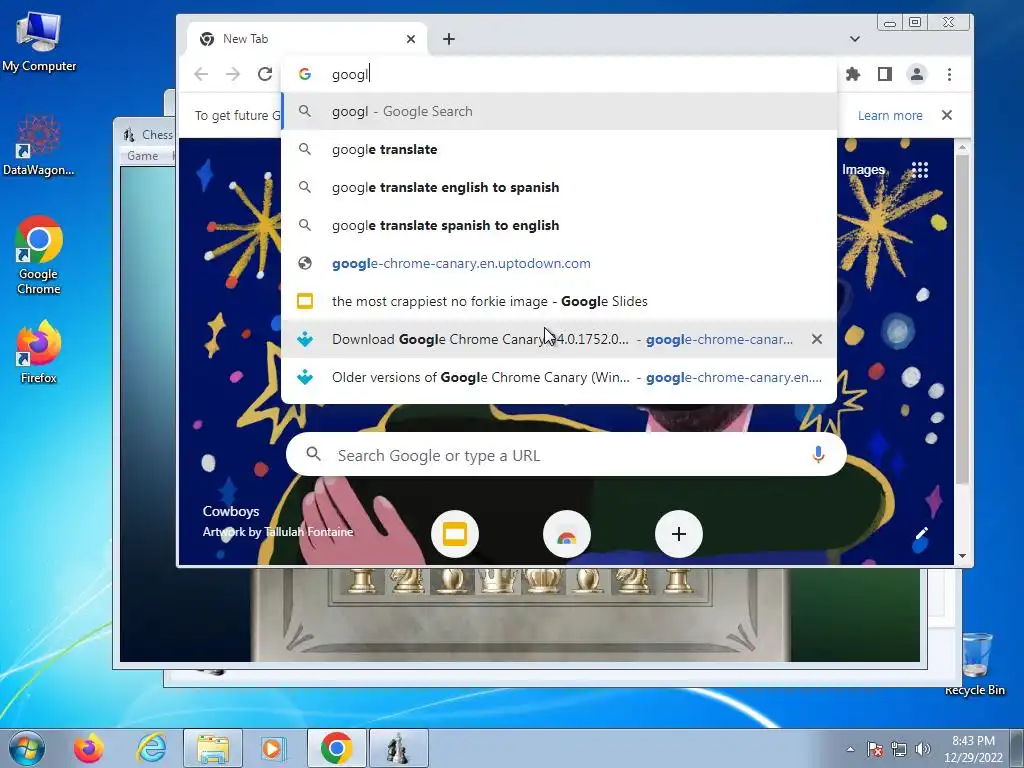This screenshot has height=768, width=1024.
Task: Expand the tab search chevron
Action: click(x=854, y=39)
